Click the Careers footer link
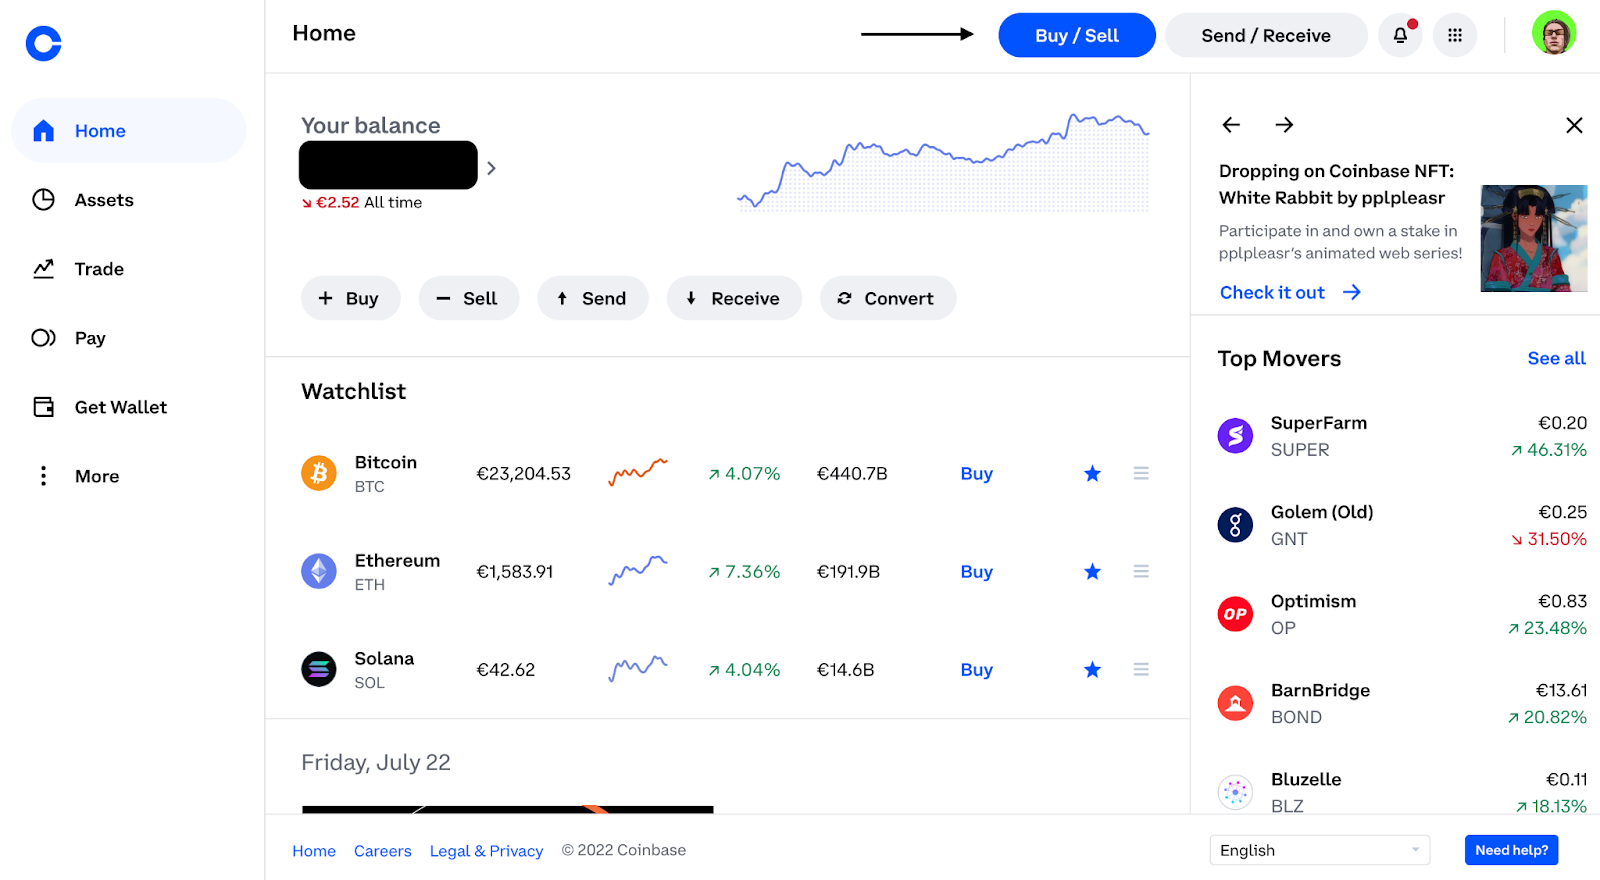Screen dimensions: 1600x880 pyautogui.click(x=382, y=851)
